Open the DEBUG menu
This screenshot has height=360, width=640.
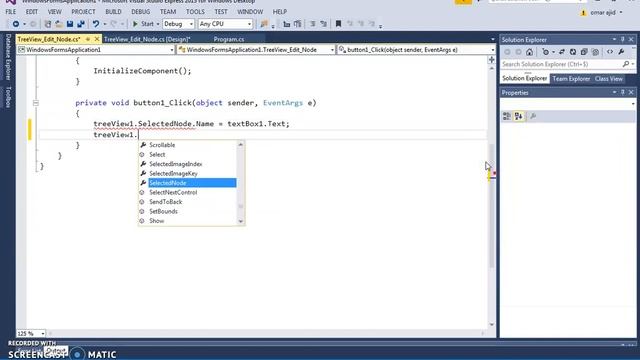click(140, 12)
